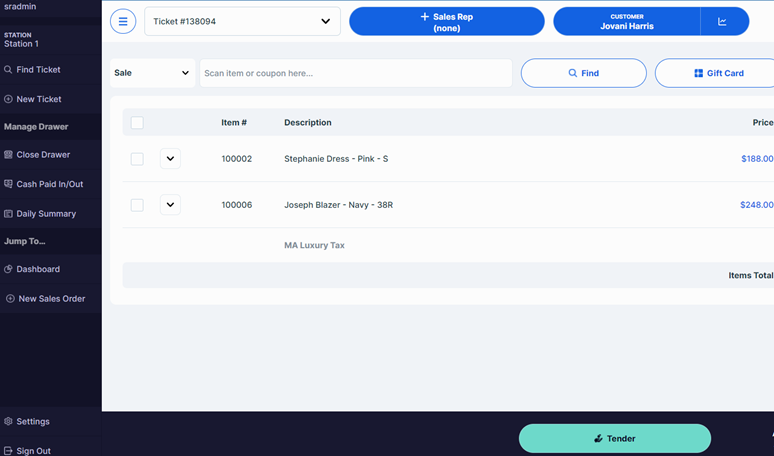
Task: Open Daily Summary from sidebar
Action: [x=46, y=214]
